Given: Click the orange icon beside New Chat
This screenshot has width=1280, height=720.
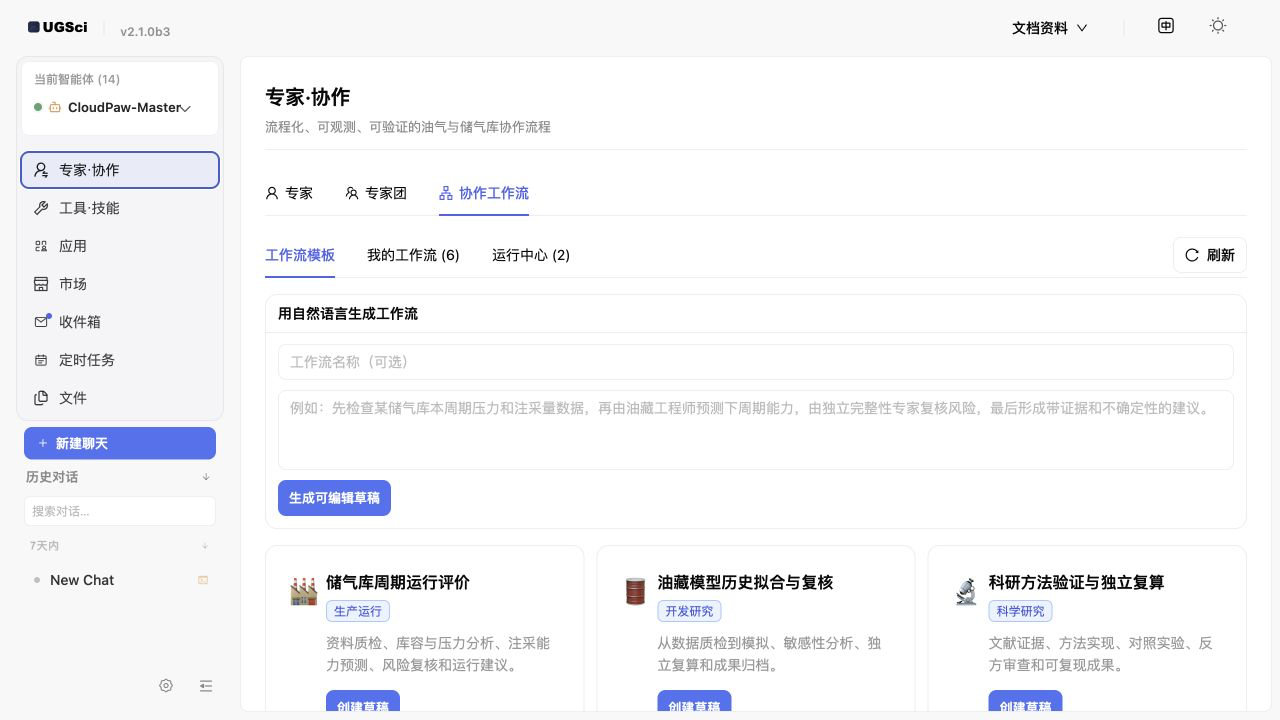Looking at the screenshot, I should point(203,580).
